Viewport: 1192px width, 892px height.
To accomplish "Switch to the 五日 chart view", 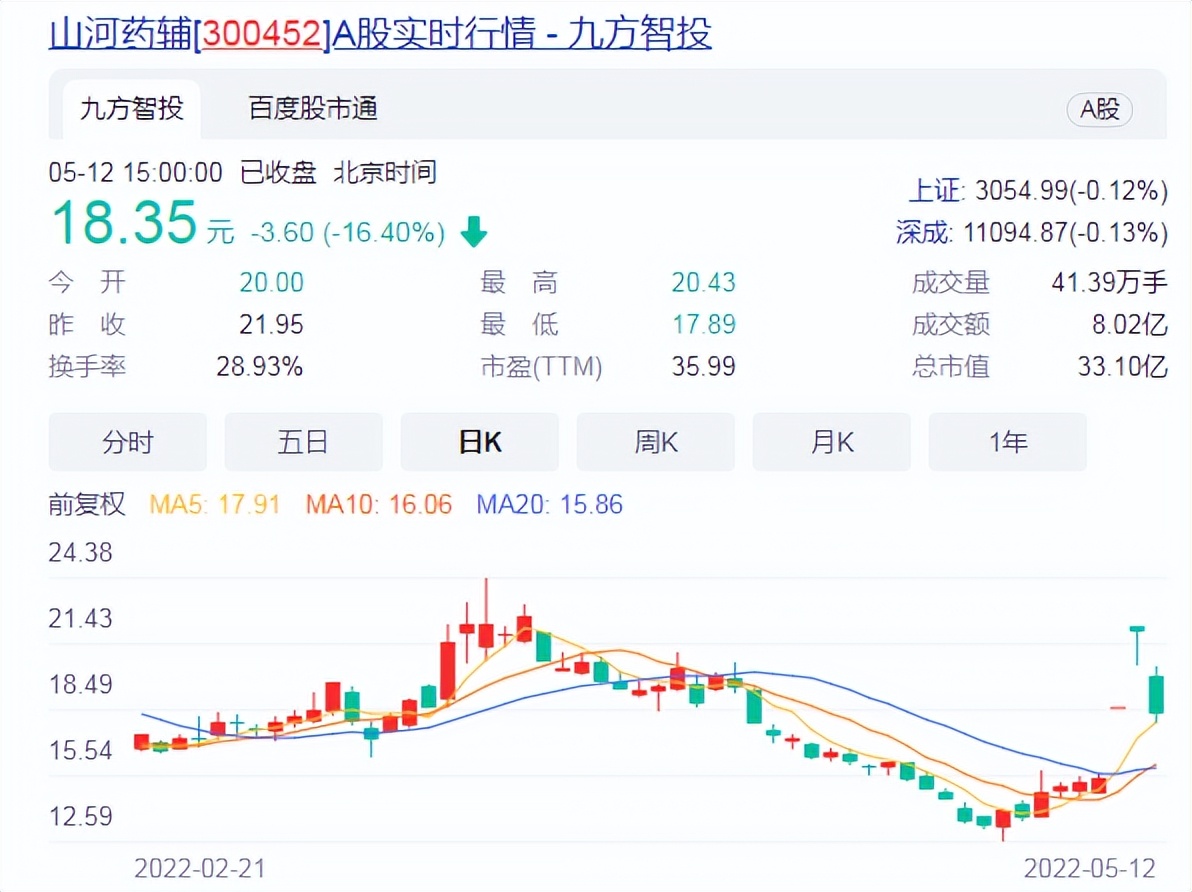I will [303, 442].
